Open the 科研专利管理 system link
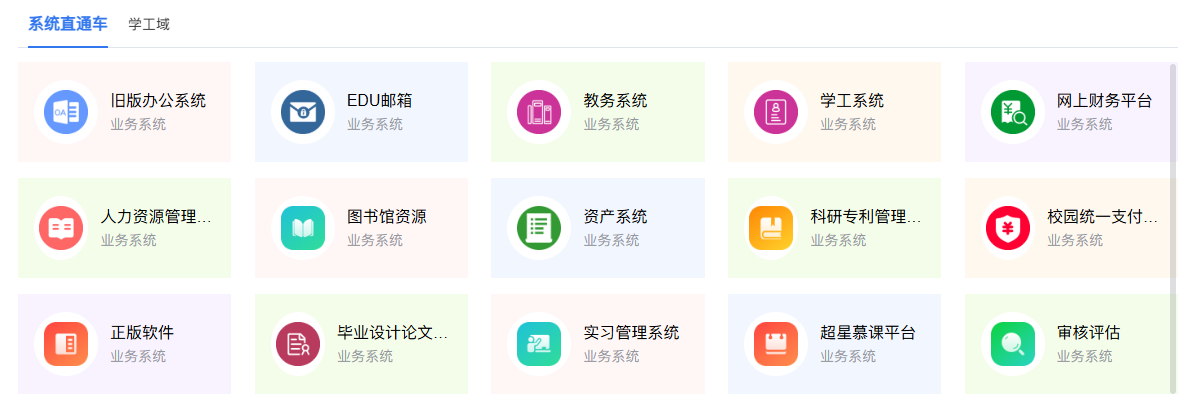The height and width of the screenshot is (406, 1188). pyautogui.click(x=865, y=217)
